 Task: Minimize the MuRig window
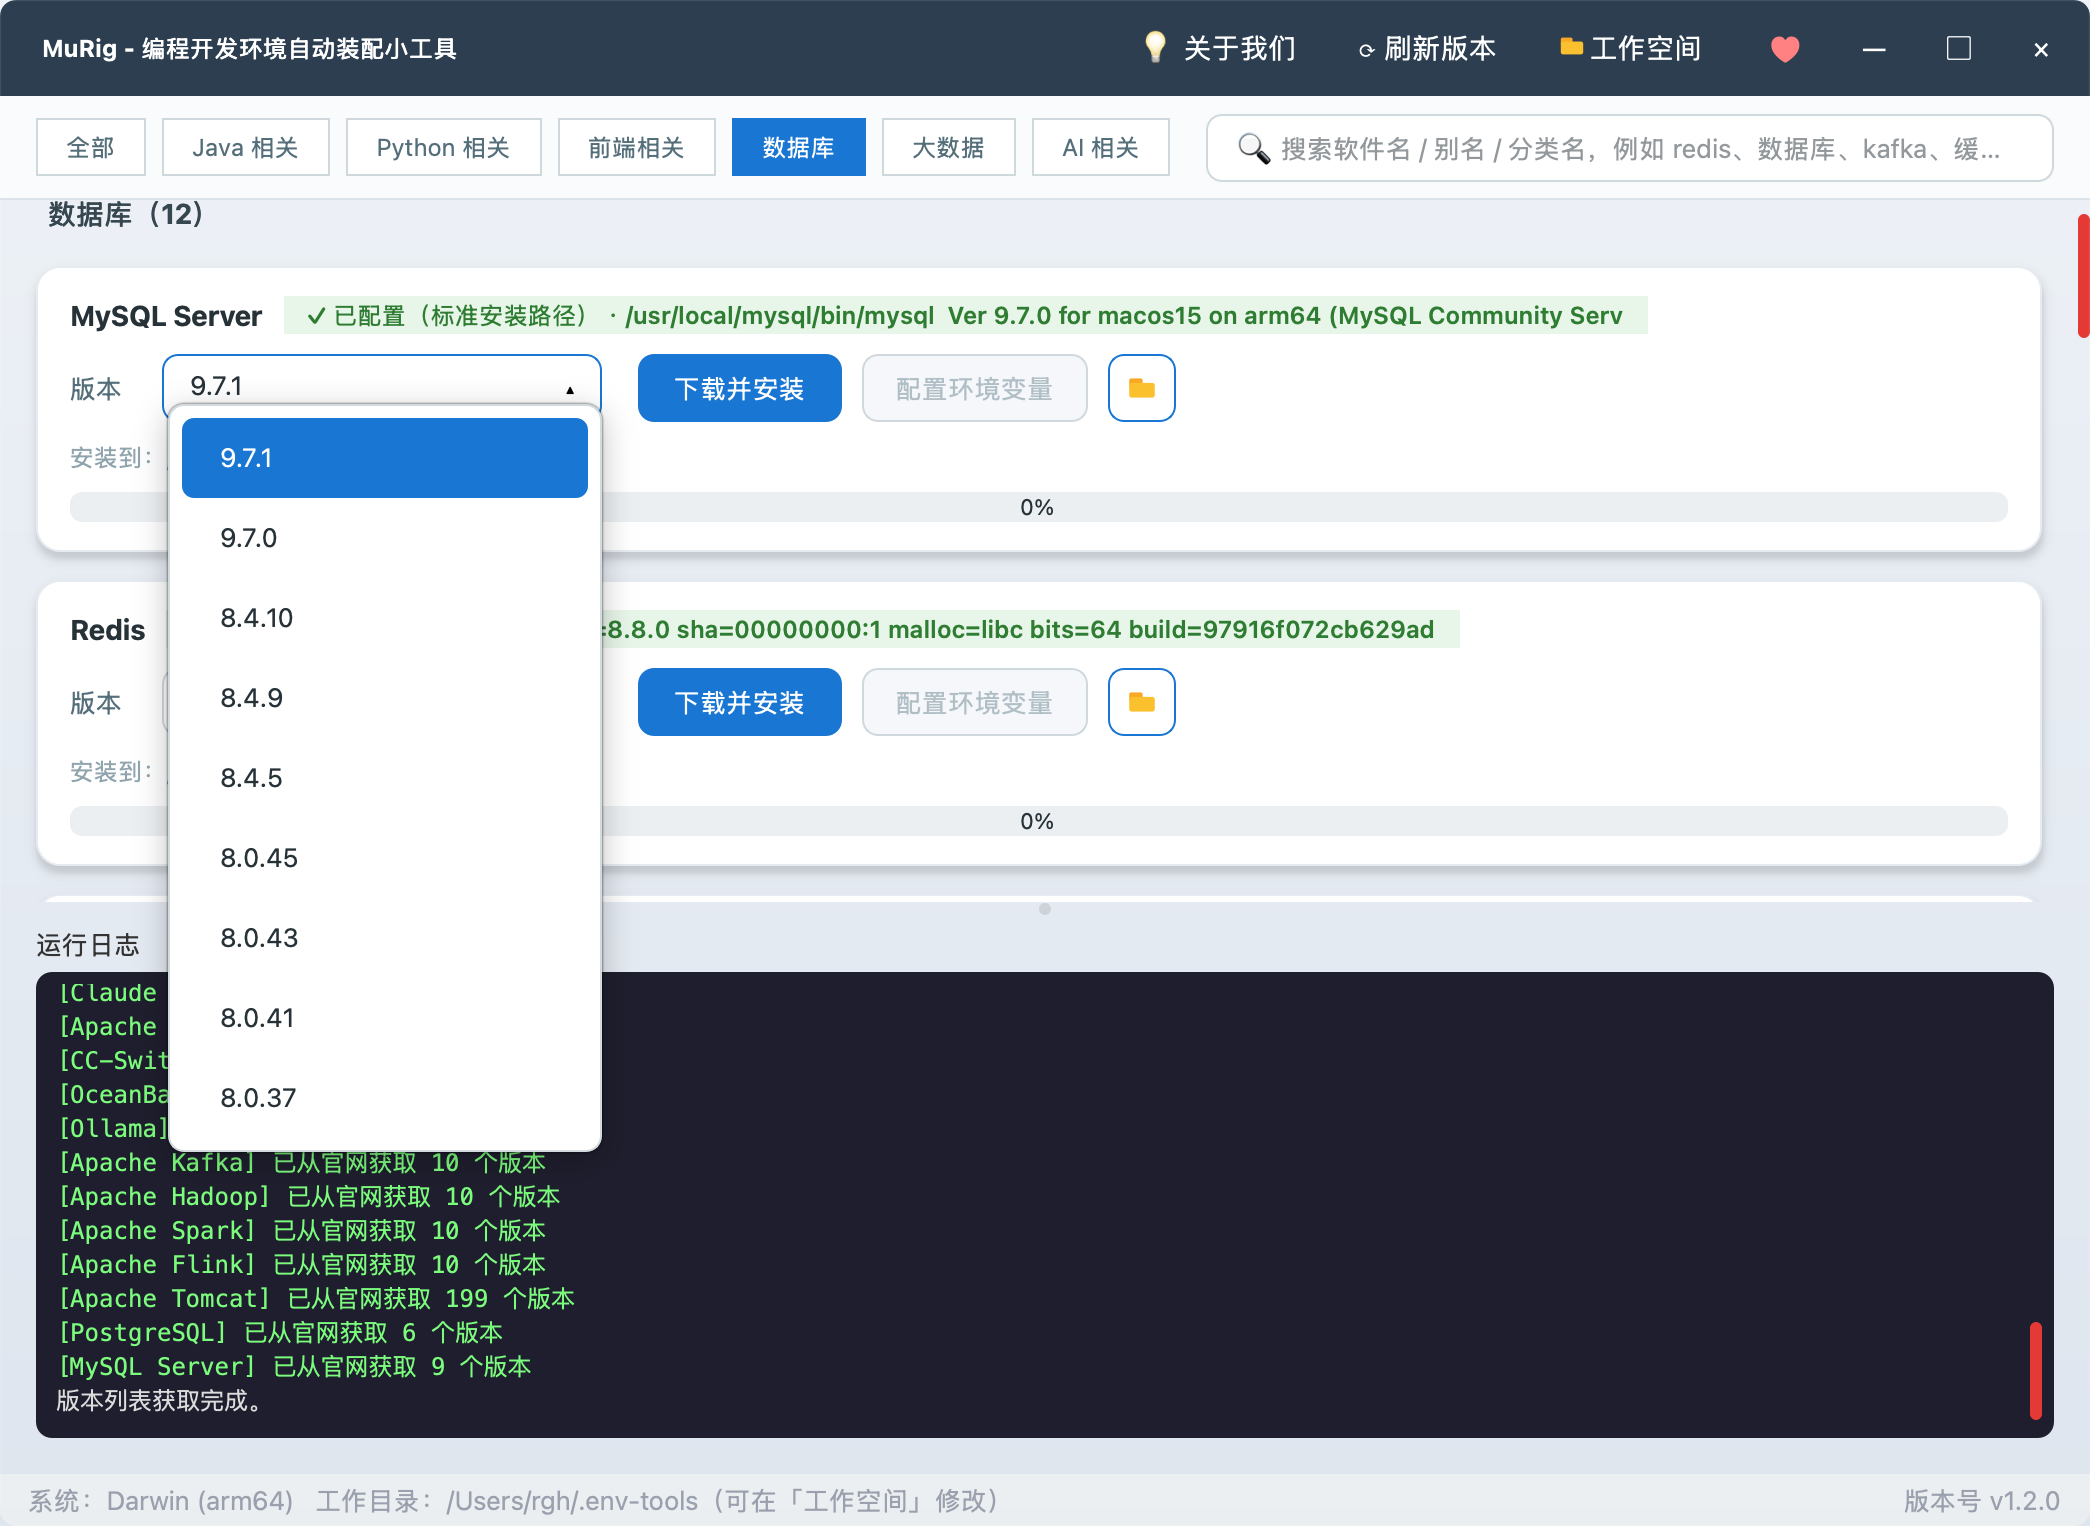[1874, 48]
